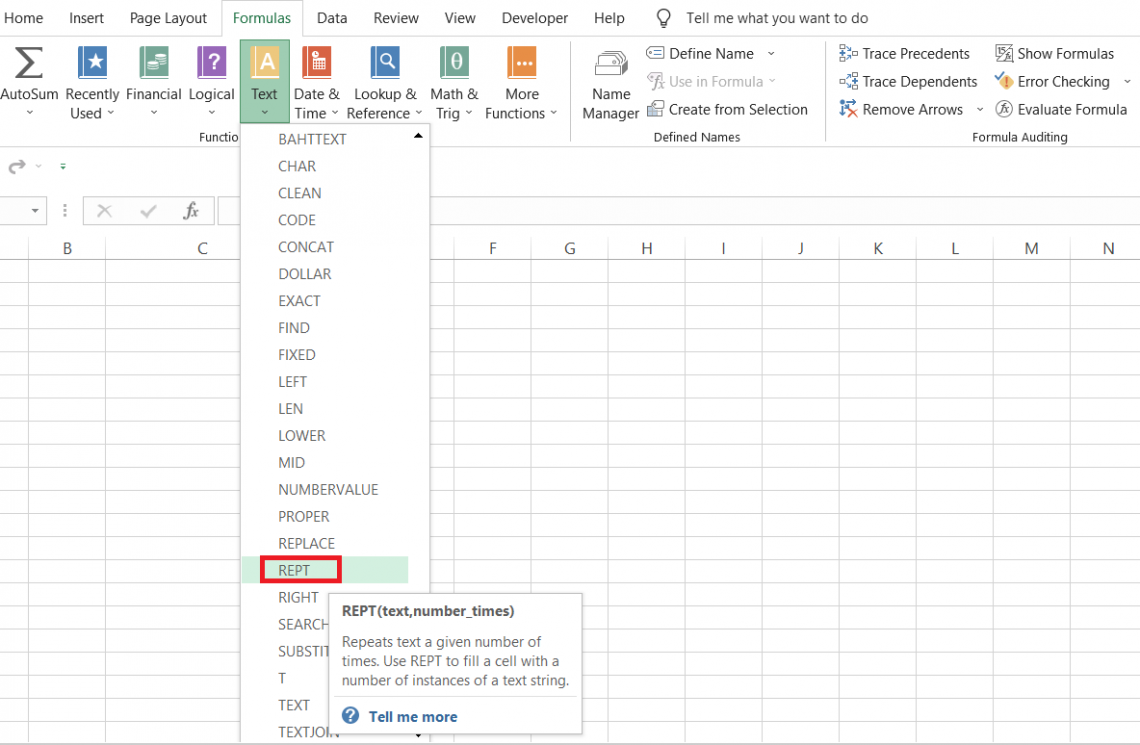Click the Math & Trig icon
The height and width of the screenshot is (745, 1140).
454,63
